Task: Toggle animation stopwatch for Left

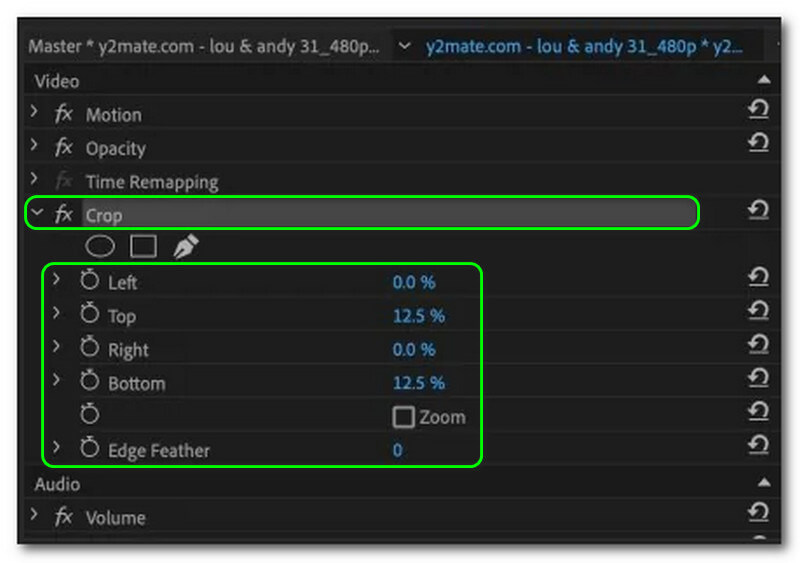Action: tap(90, 282)
